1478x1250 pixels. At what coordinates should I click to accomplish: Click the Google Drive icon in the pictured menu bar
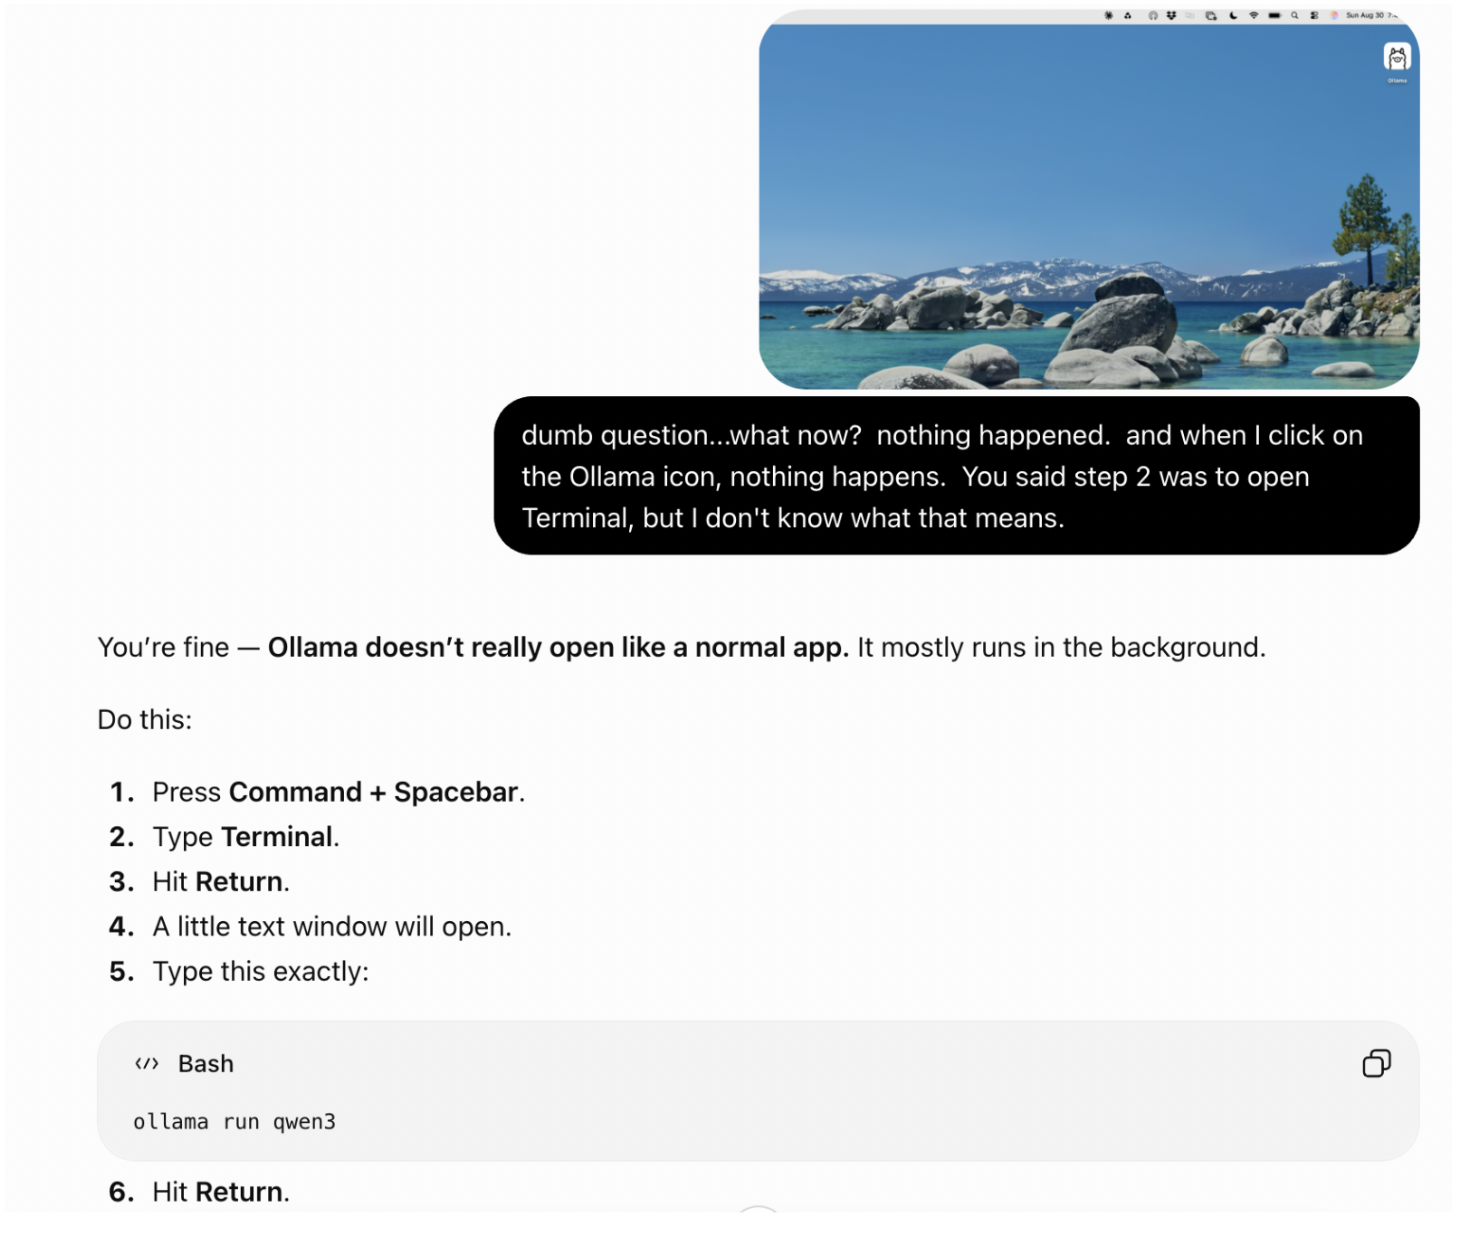[x=1128, y=15]
